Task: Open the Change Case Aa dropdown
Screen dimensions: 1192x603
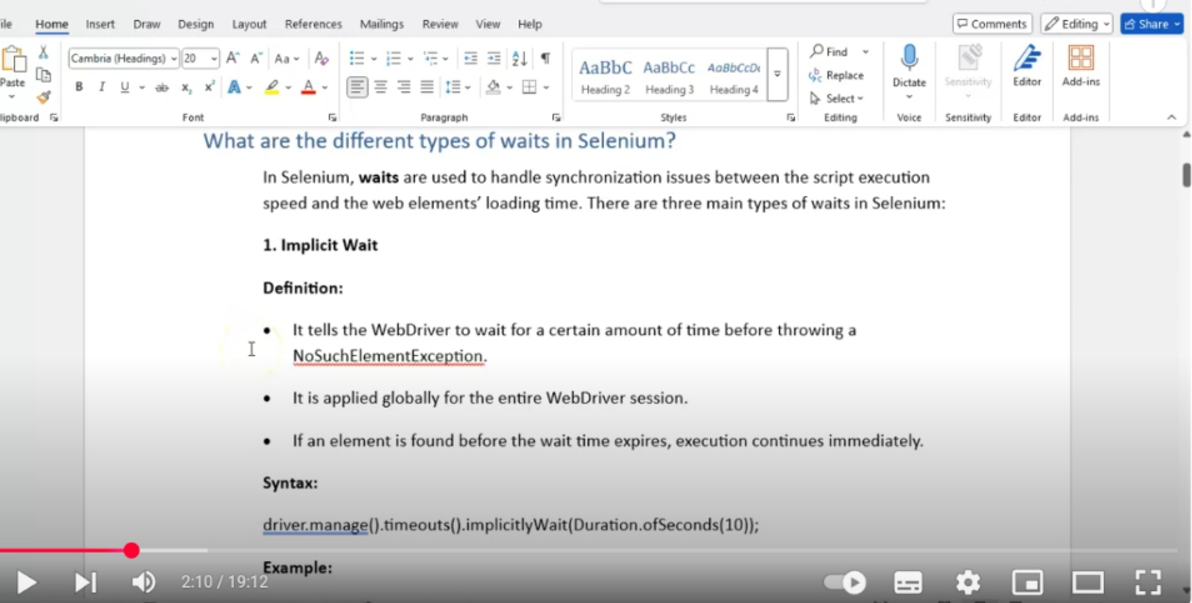Action: pyautogui.click(x=286, y=59)
